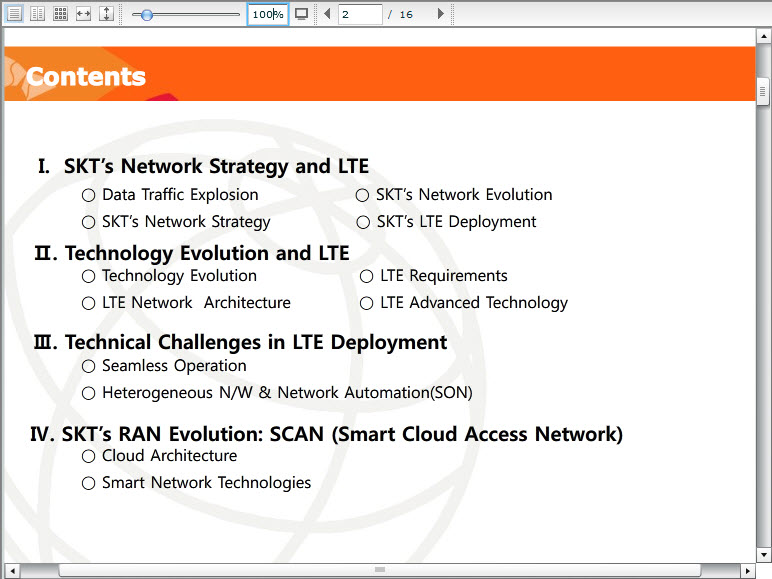Viewport: 772px width, 579px height.
Task: Click heading 'SKT's Network Strategy and LTE'
Action: click(x=216, y=167)
